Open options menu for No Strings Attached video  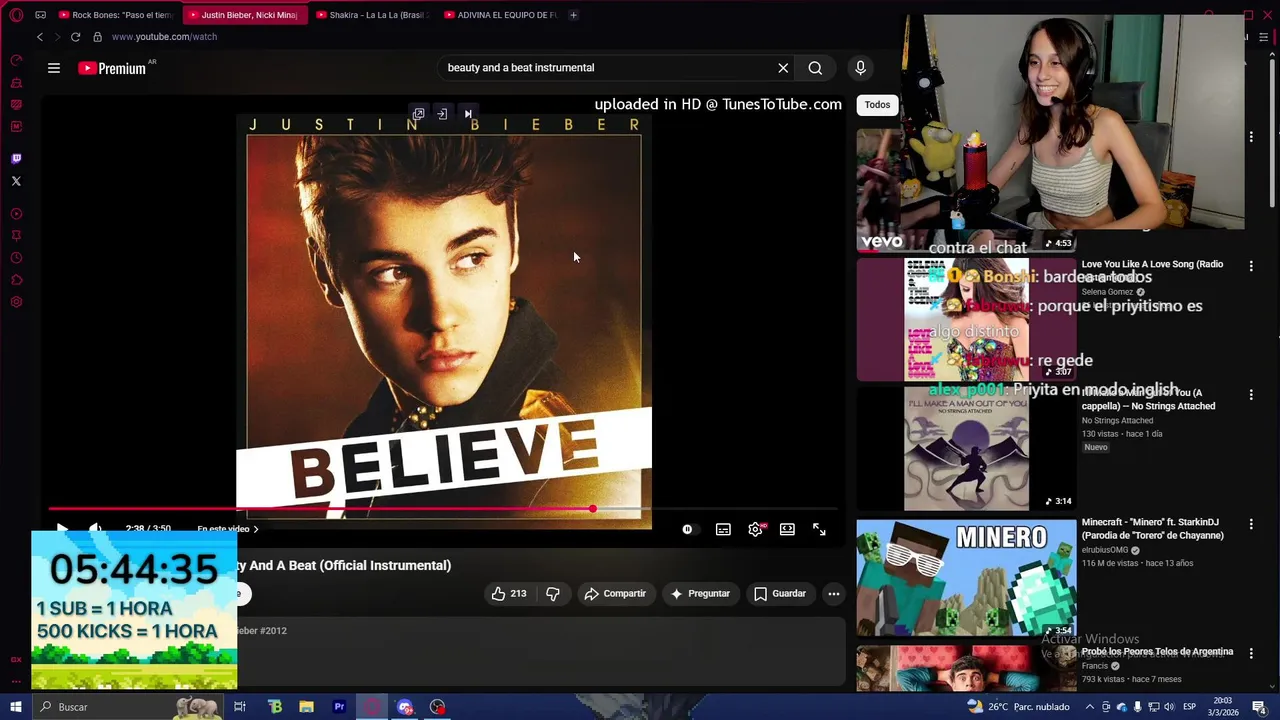(x=1251, y=395)
